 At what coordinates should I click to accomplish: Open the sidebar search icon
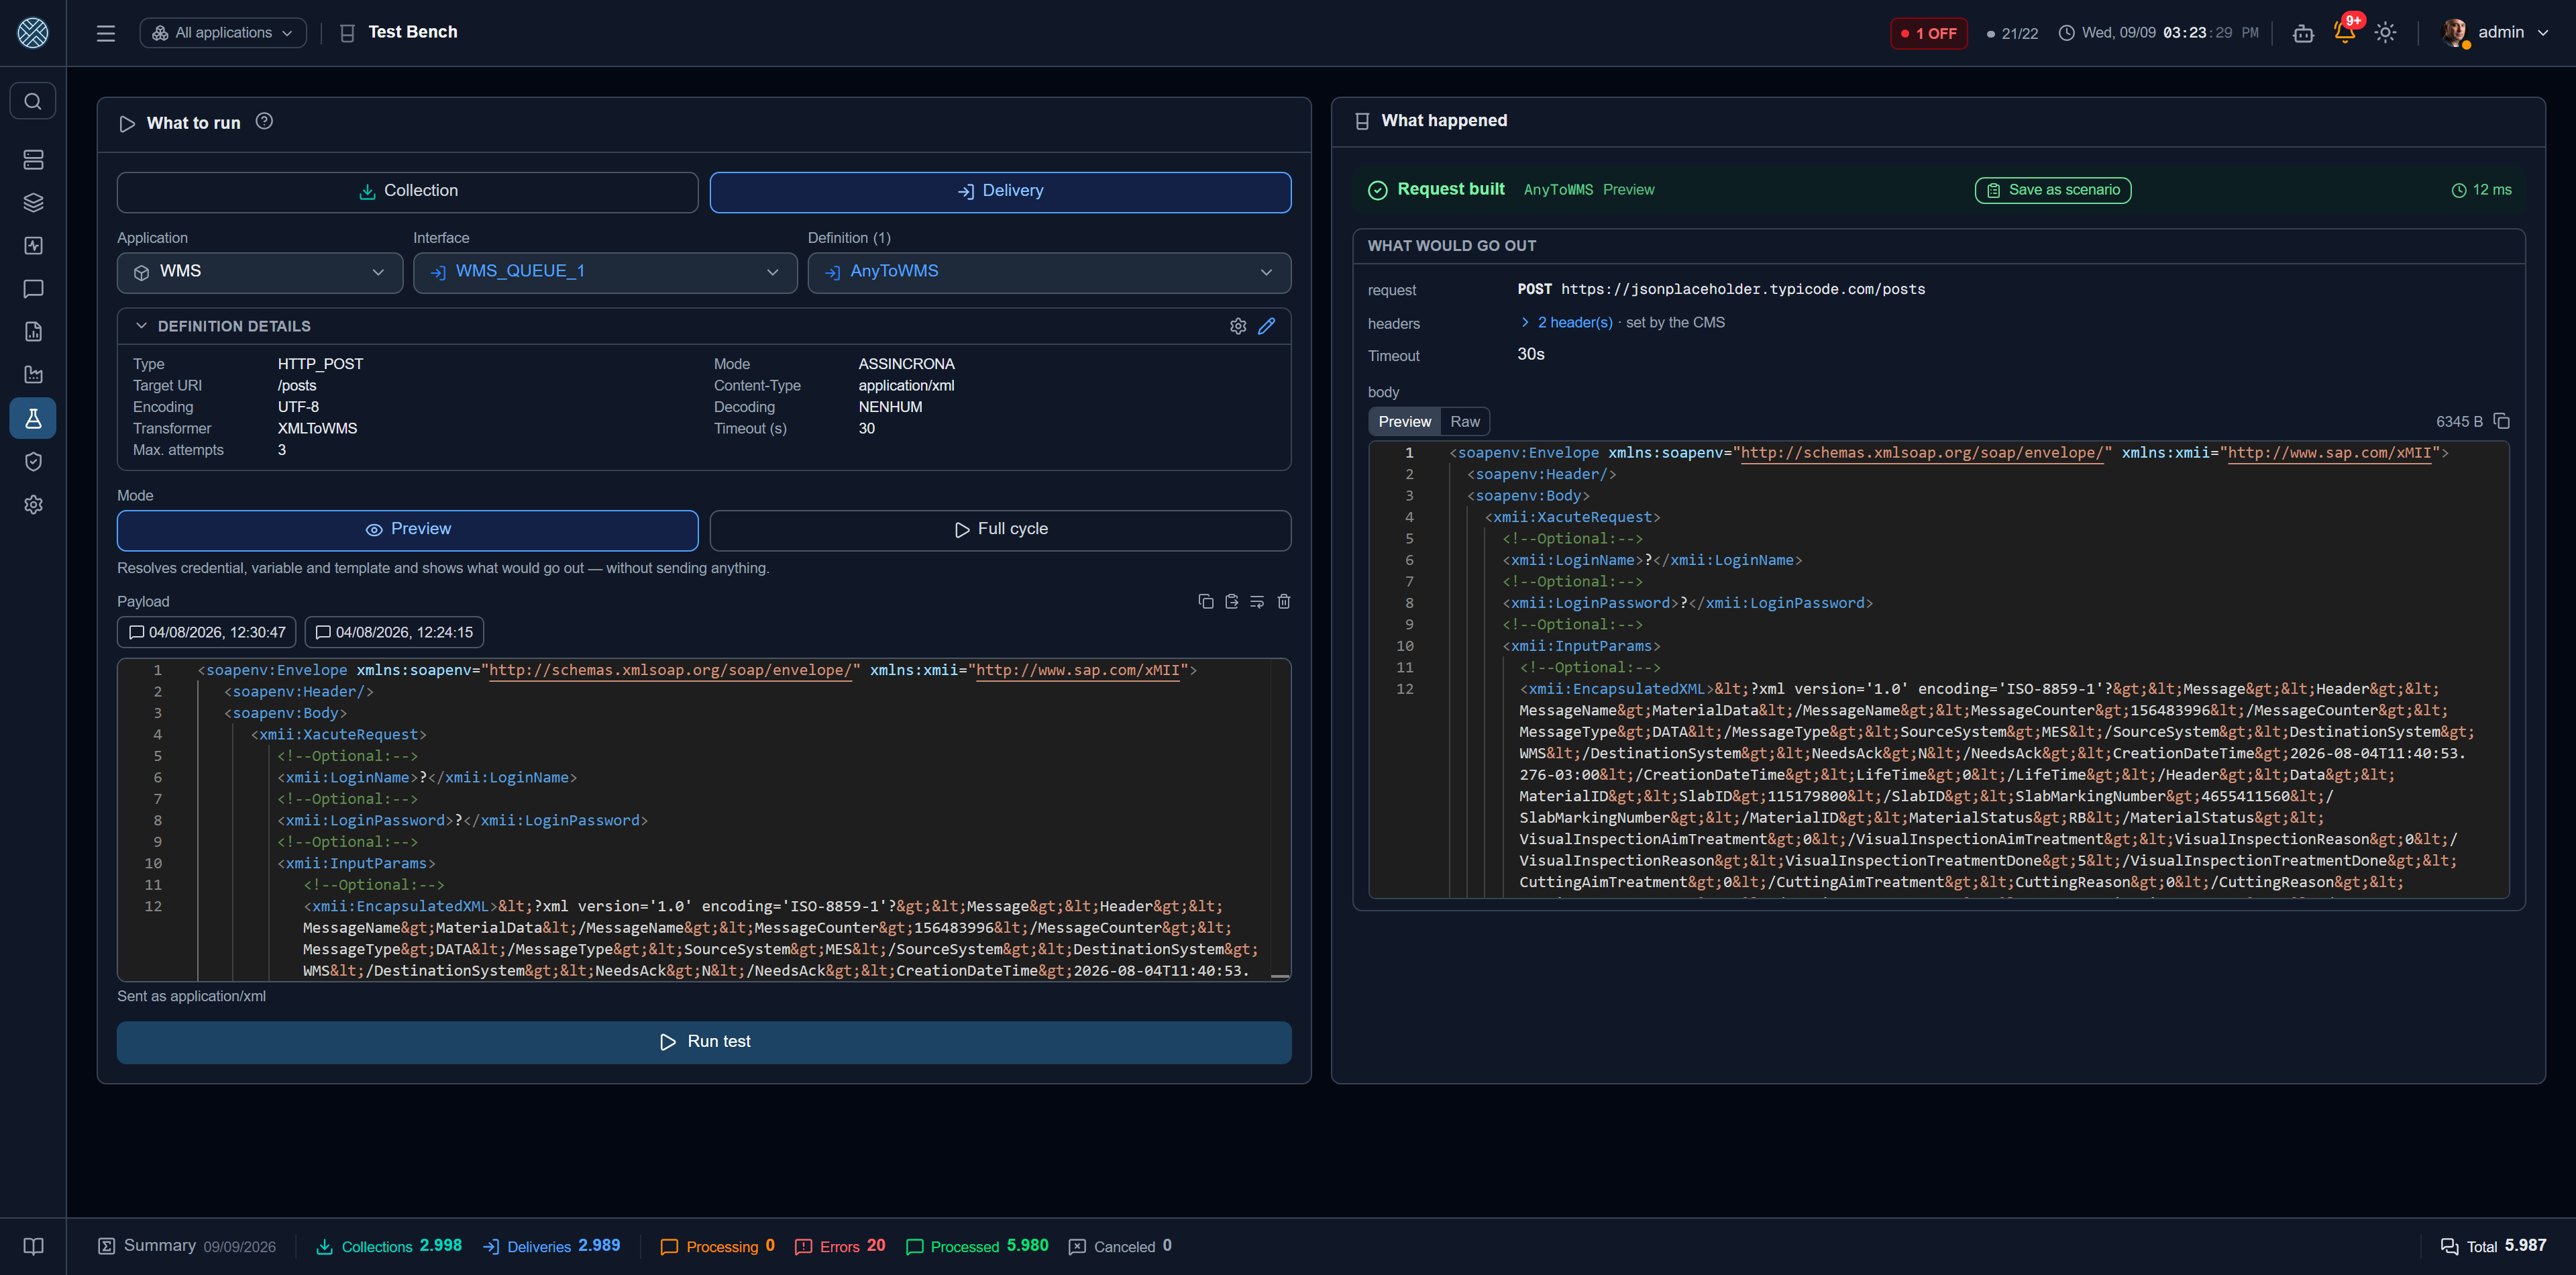click(33, 101)
